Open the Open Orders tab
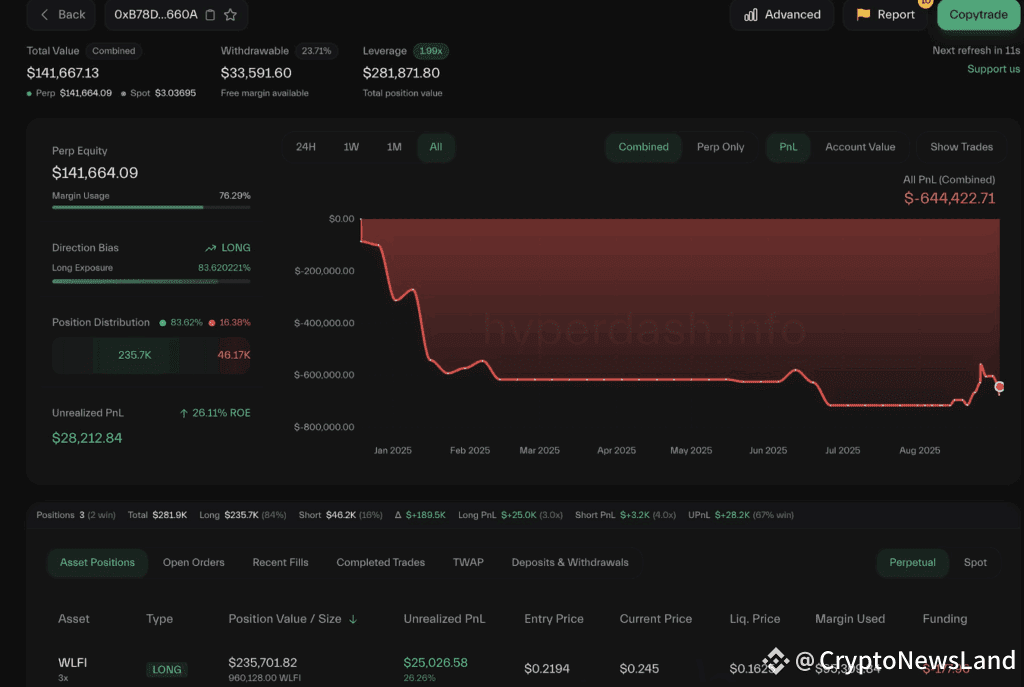 193,562
